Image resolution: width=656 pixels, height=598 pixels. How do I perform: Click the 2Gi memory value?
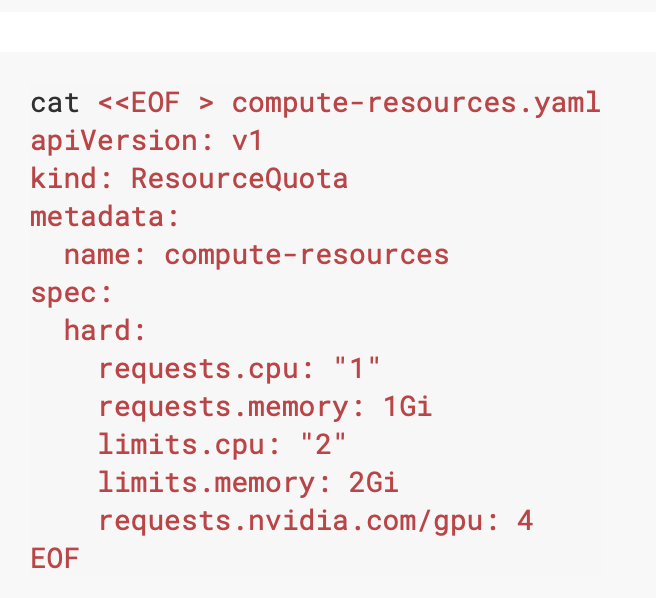point(373,482)
